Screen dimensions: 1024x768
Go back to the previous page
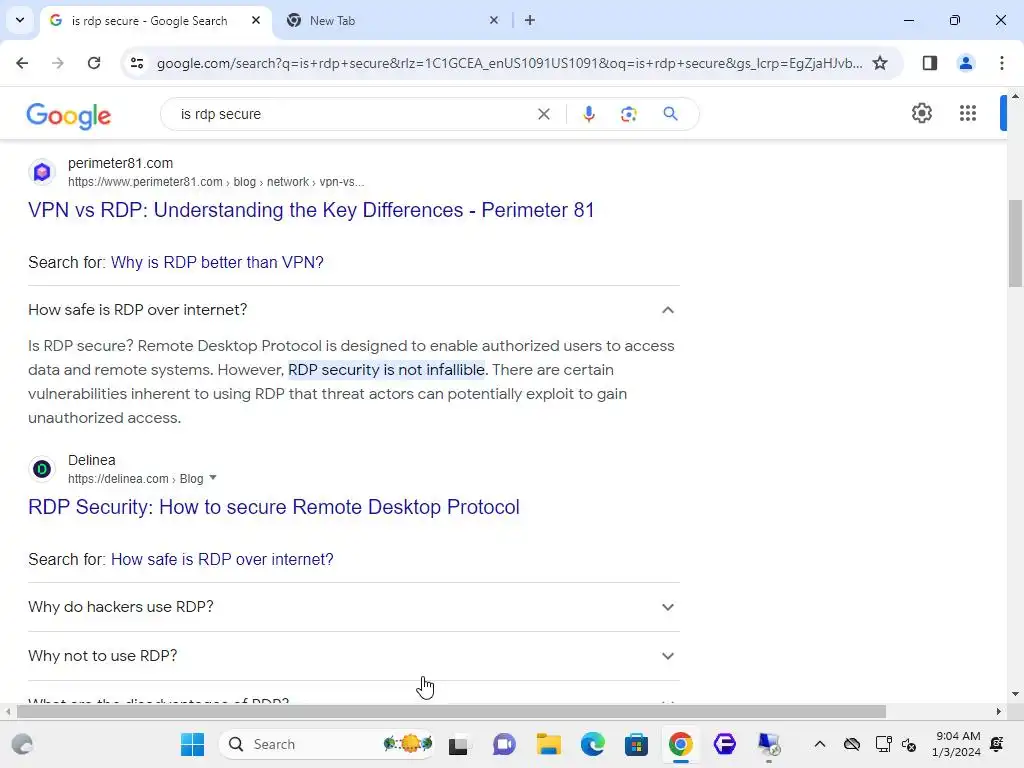(22, 63)
